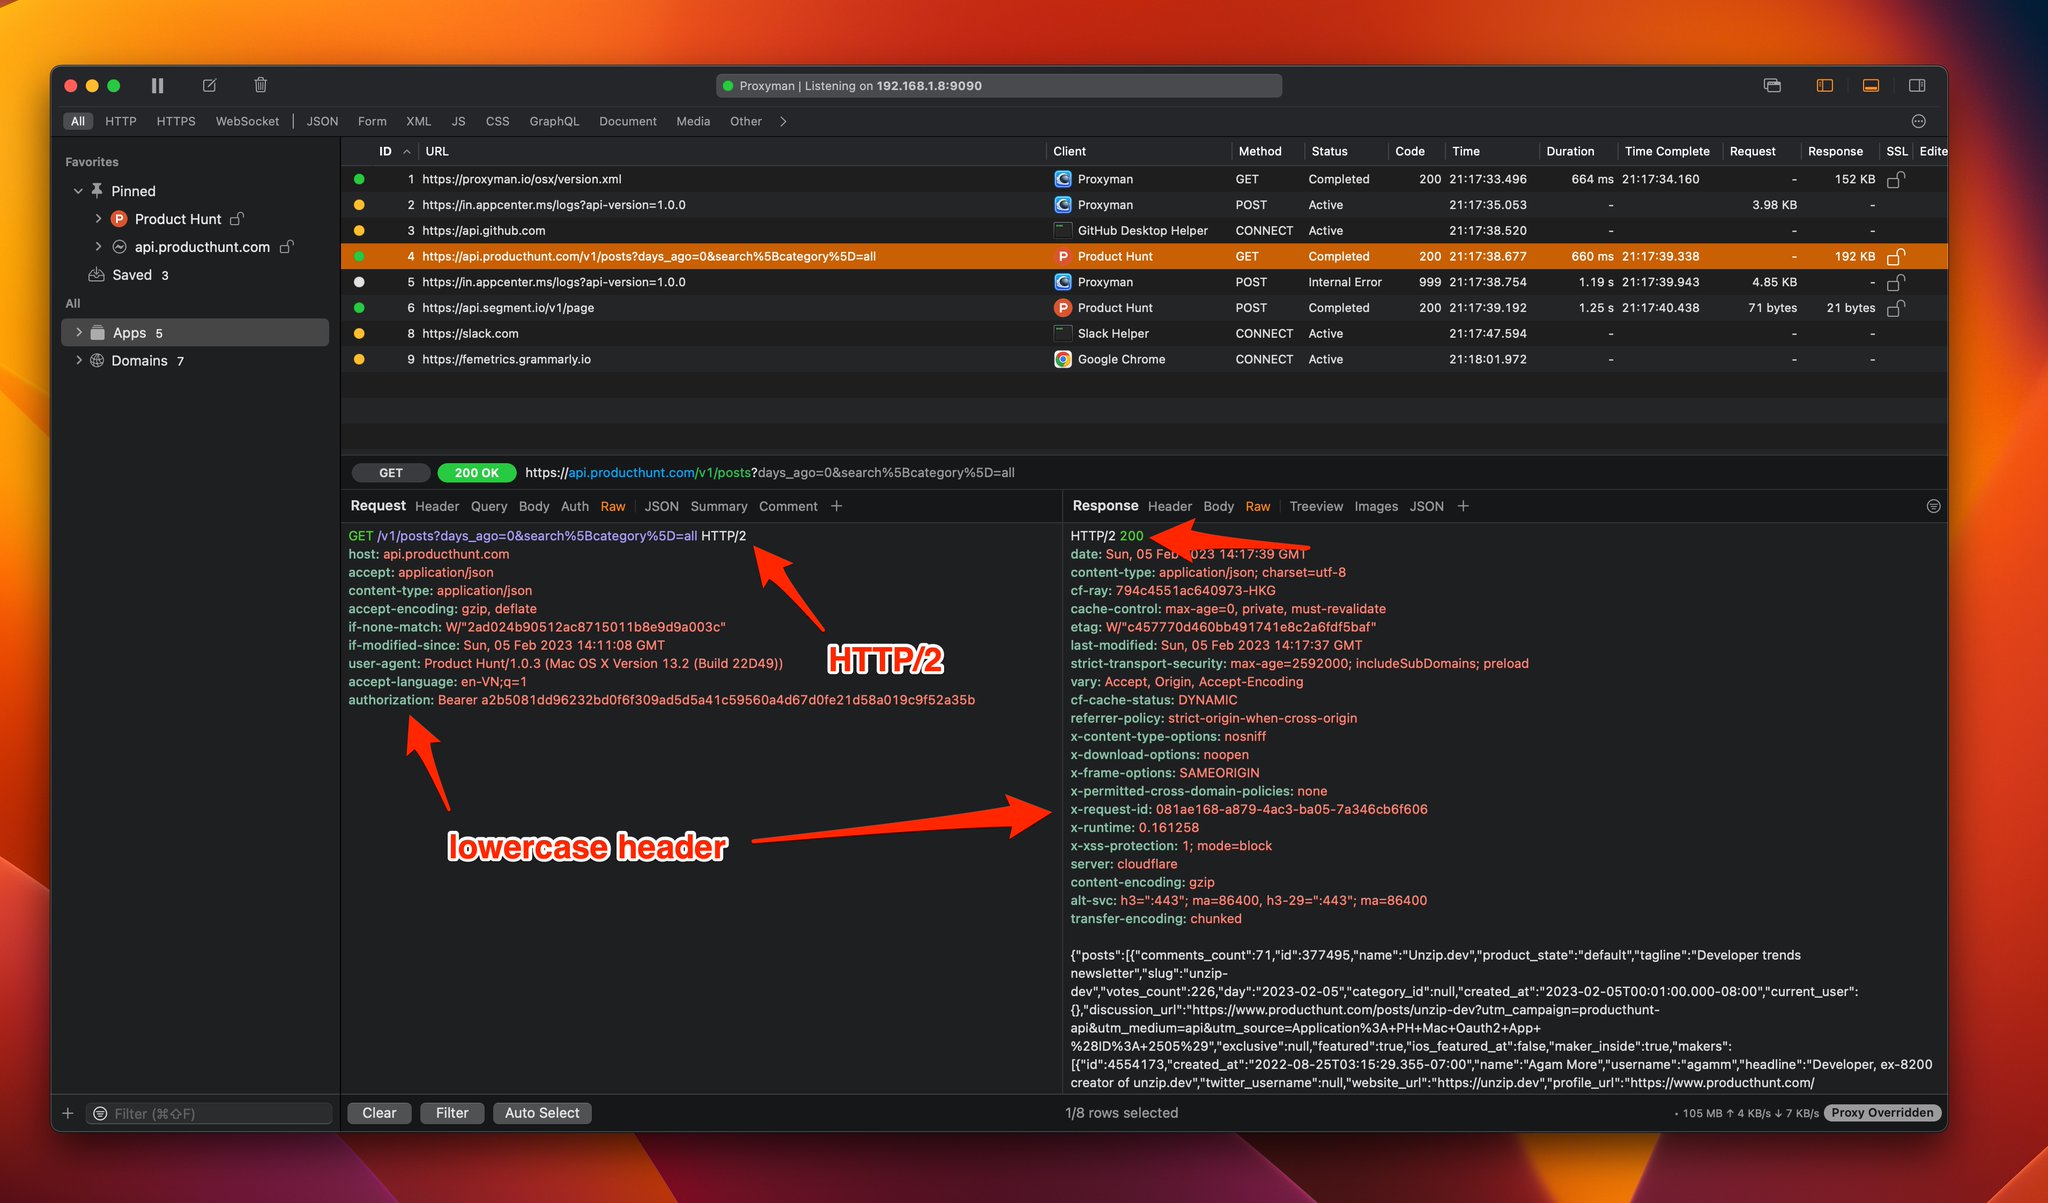Click the trash icon to clear sessions
2048x1203 pixels.
click(260, 86)
